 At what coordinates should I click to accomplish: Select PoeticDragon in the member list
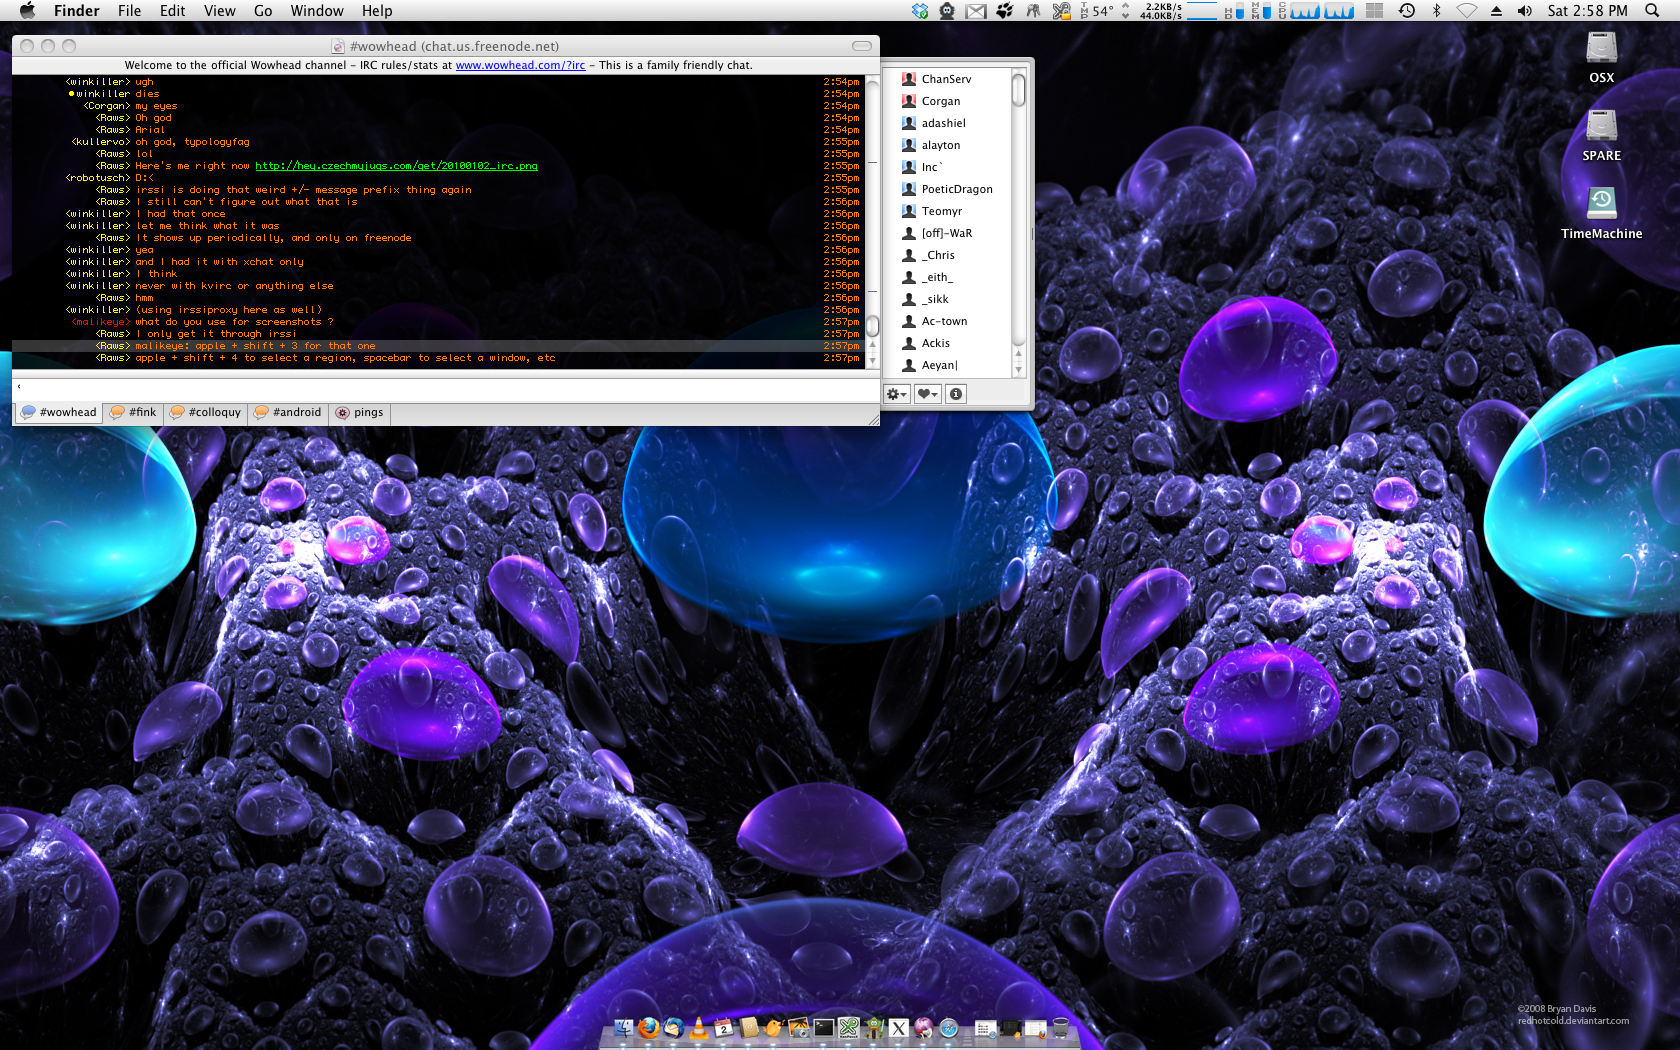click(956, 189)
